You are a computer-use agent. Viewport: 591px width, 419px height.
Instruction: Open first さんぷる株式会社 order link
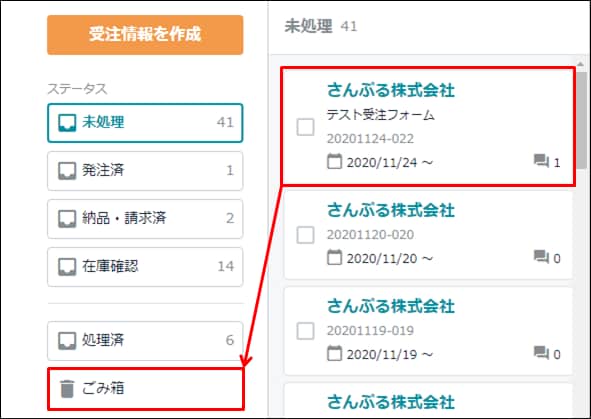tap(391, 90)
